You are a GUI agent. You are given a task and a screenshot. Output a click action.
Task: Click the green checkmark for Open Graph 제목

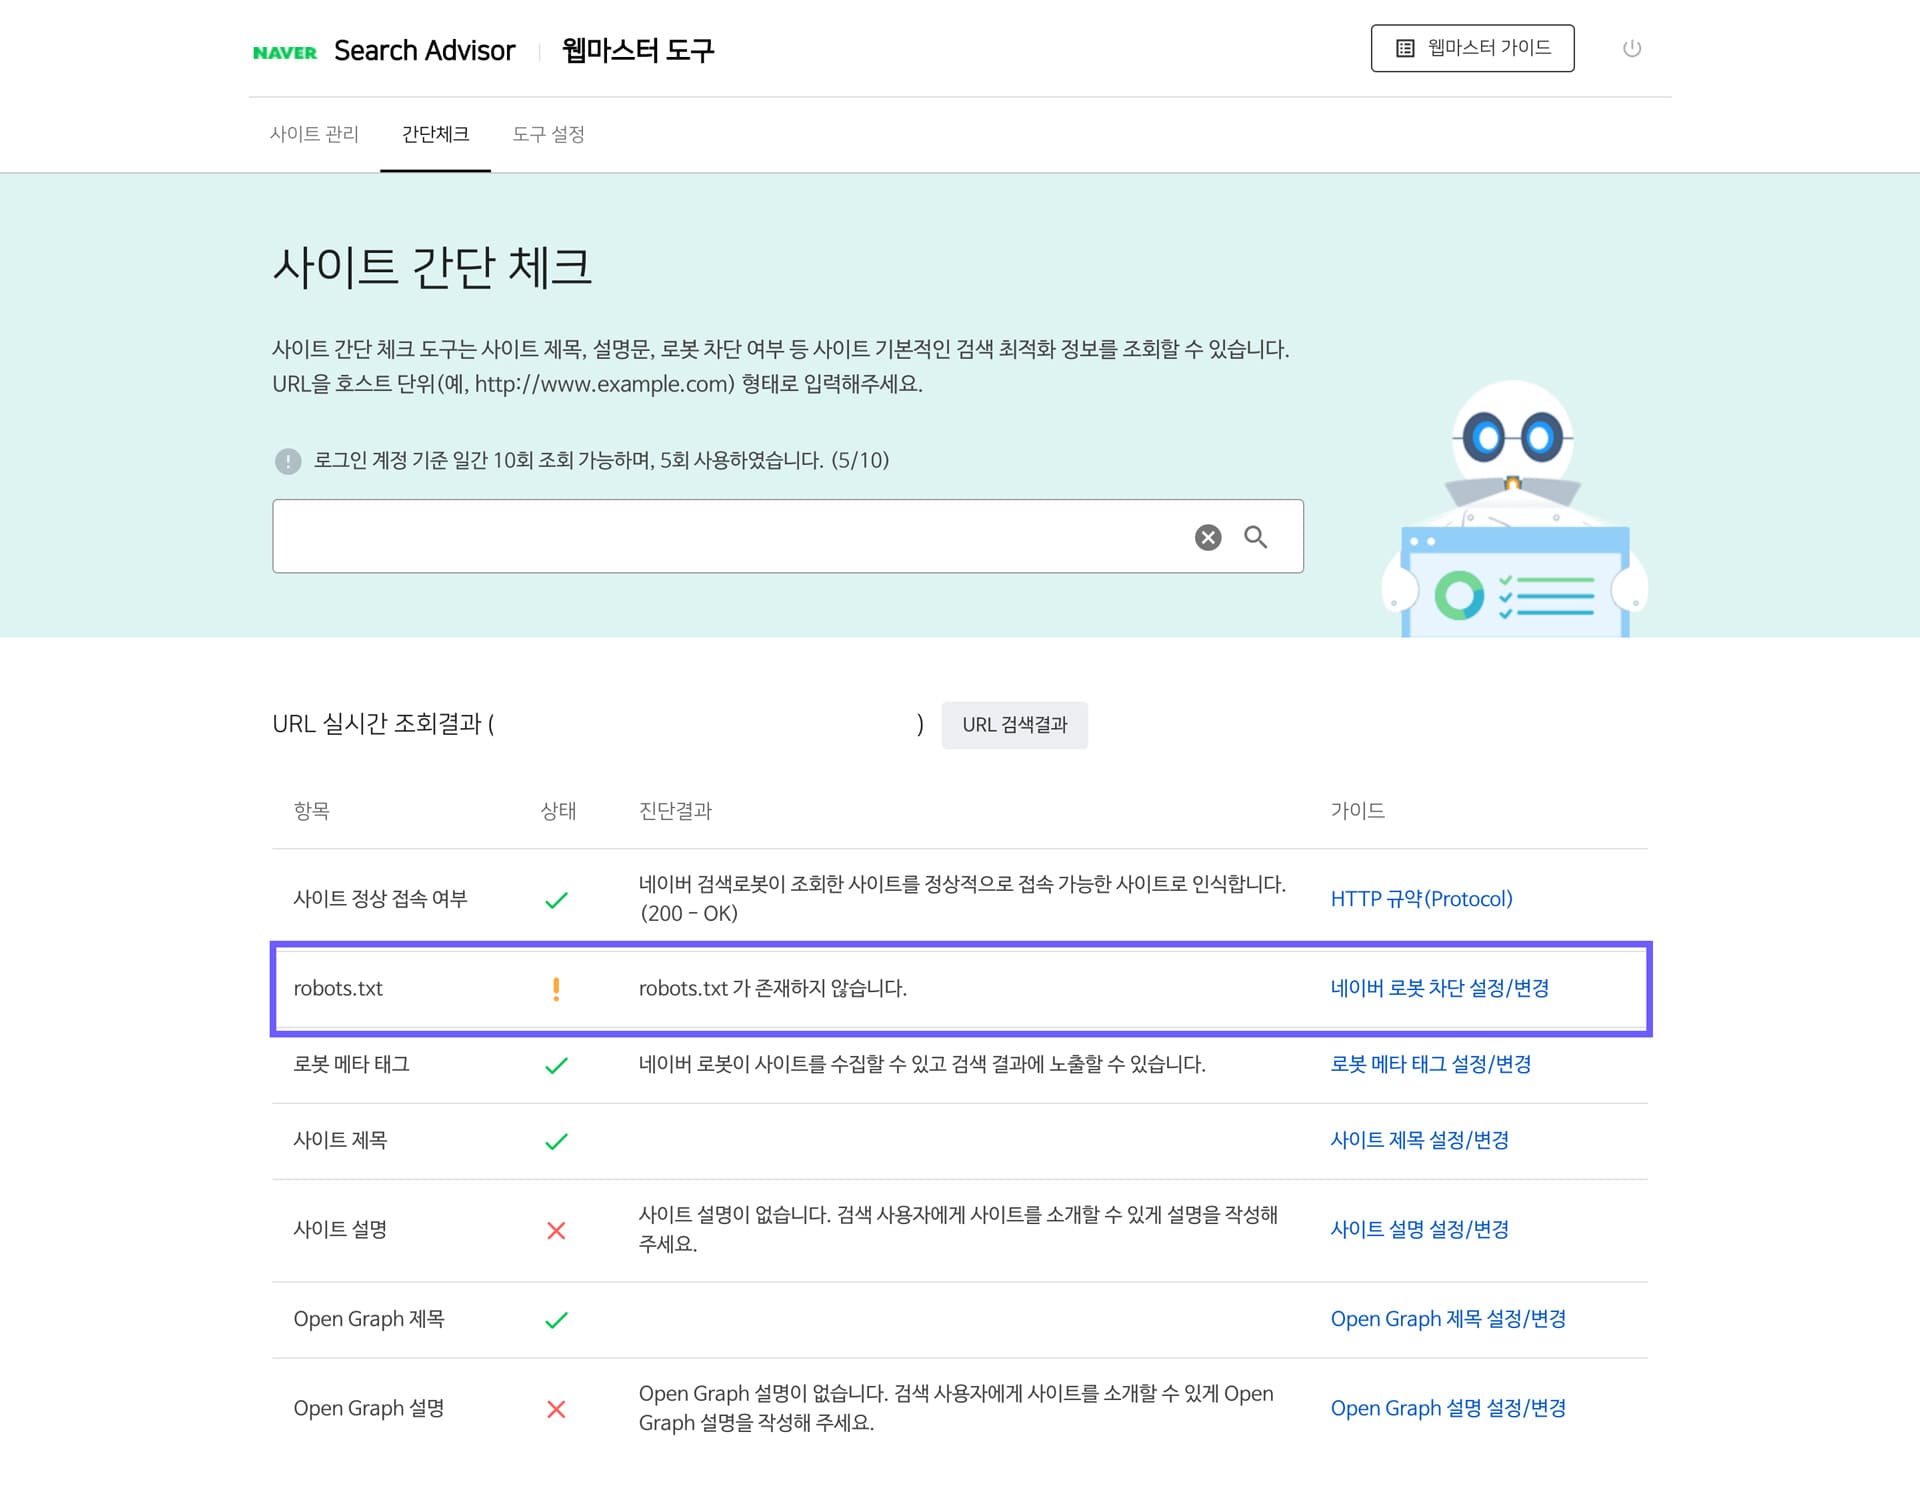pos(557,1319)
